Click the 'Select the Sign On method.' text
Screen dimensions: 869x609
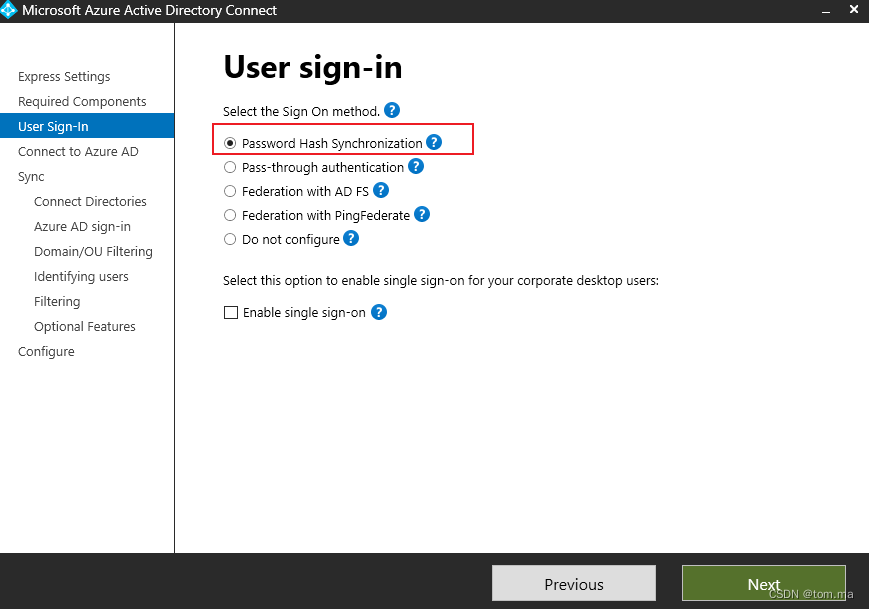point(301,111)
